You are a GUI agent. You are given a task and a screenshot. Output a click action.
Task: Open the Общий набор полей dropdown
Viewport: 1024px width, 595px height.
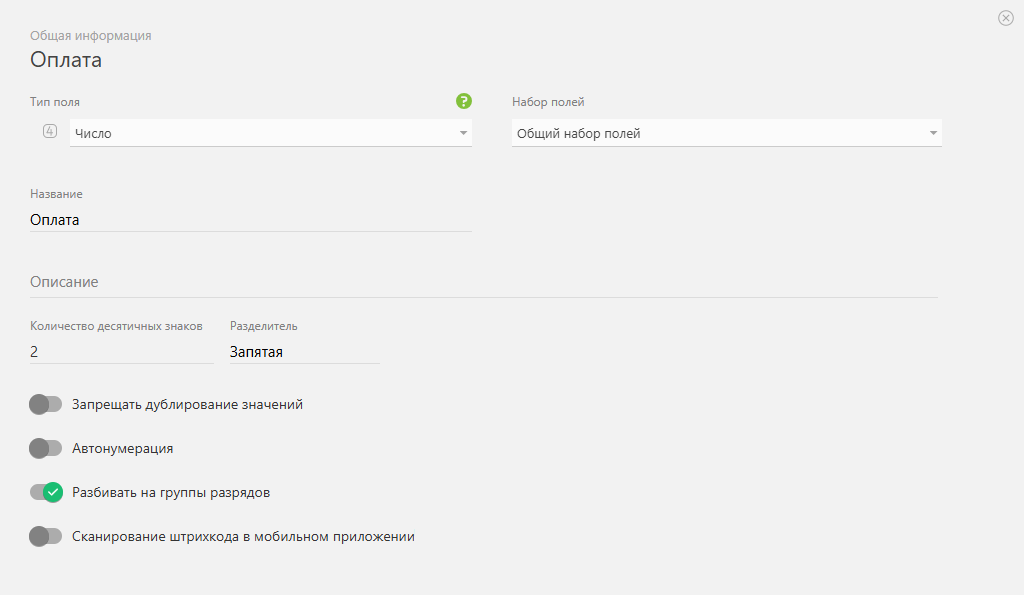coord(726,133)
